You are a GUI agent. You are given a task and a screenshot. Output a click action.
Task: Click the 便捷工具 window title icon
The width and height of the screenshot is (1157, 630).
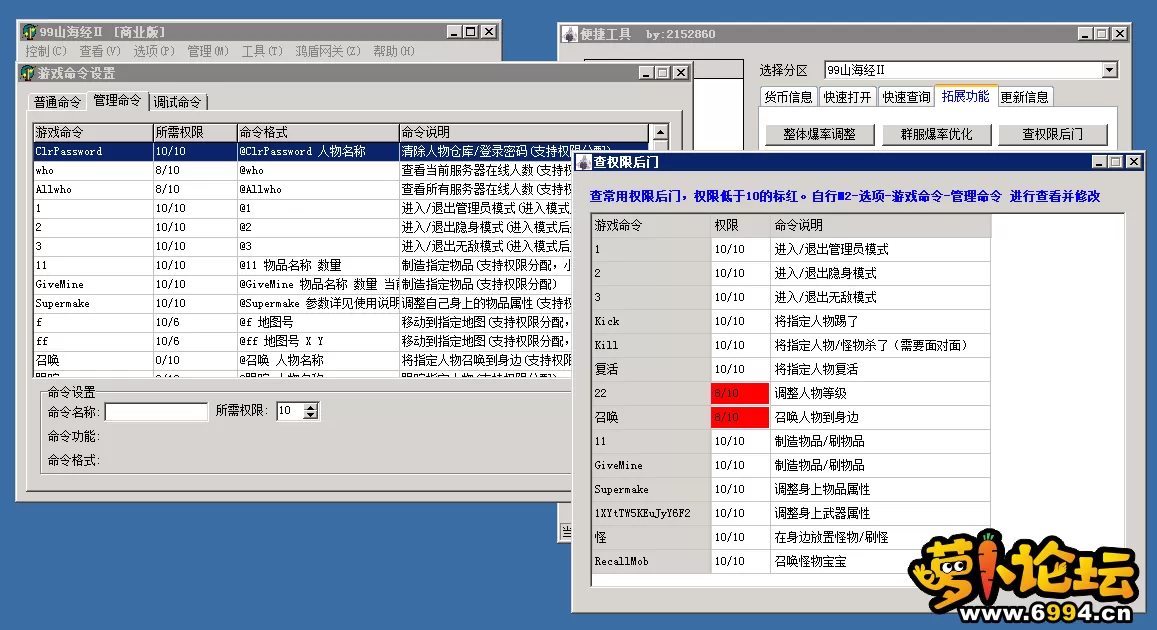click(570, 34)
